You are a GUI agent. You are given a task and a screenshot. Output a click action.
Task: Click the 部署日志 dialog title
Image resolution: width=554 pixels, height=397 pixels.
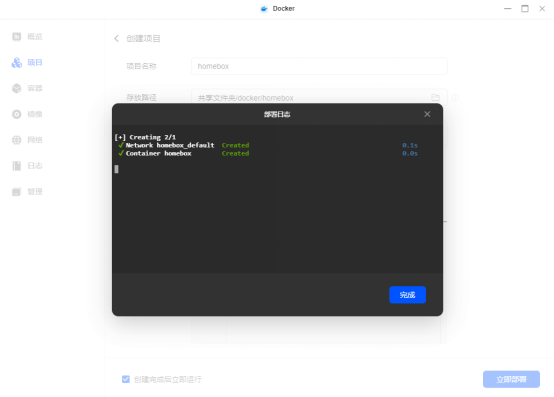(x=277, y=114)
